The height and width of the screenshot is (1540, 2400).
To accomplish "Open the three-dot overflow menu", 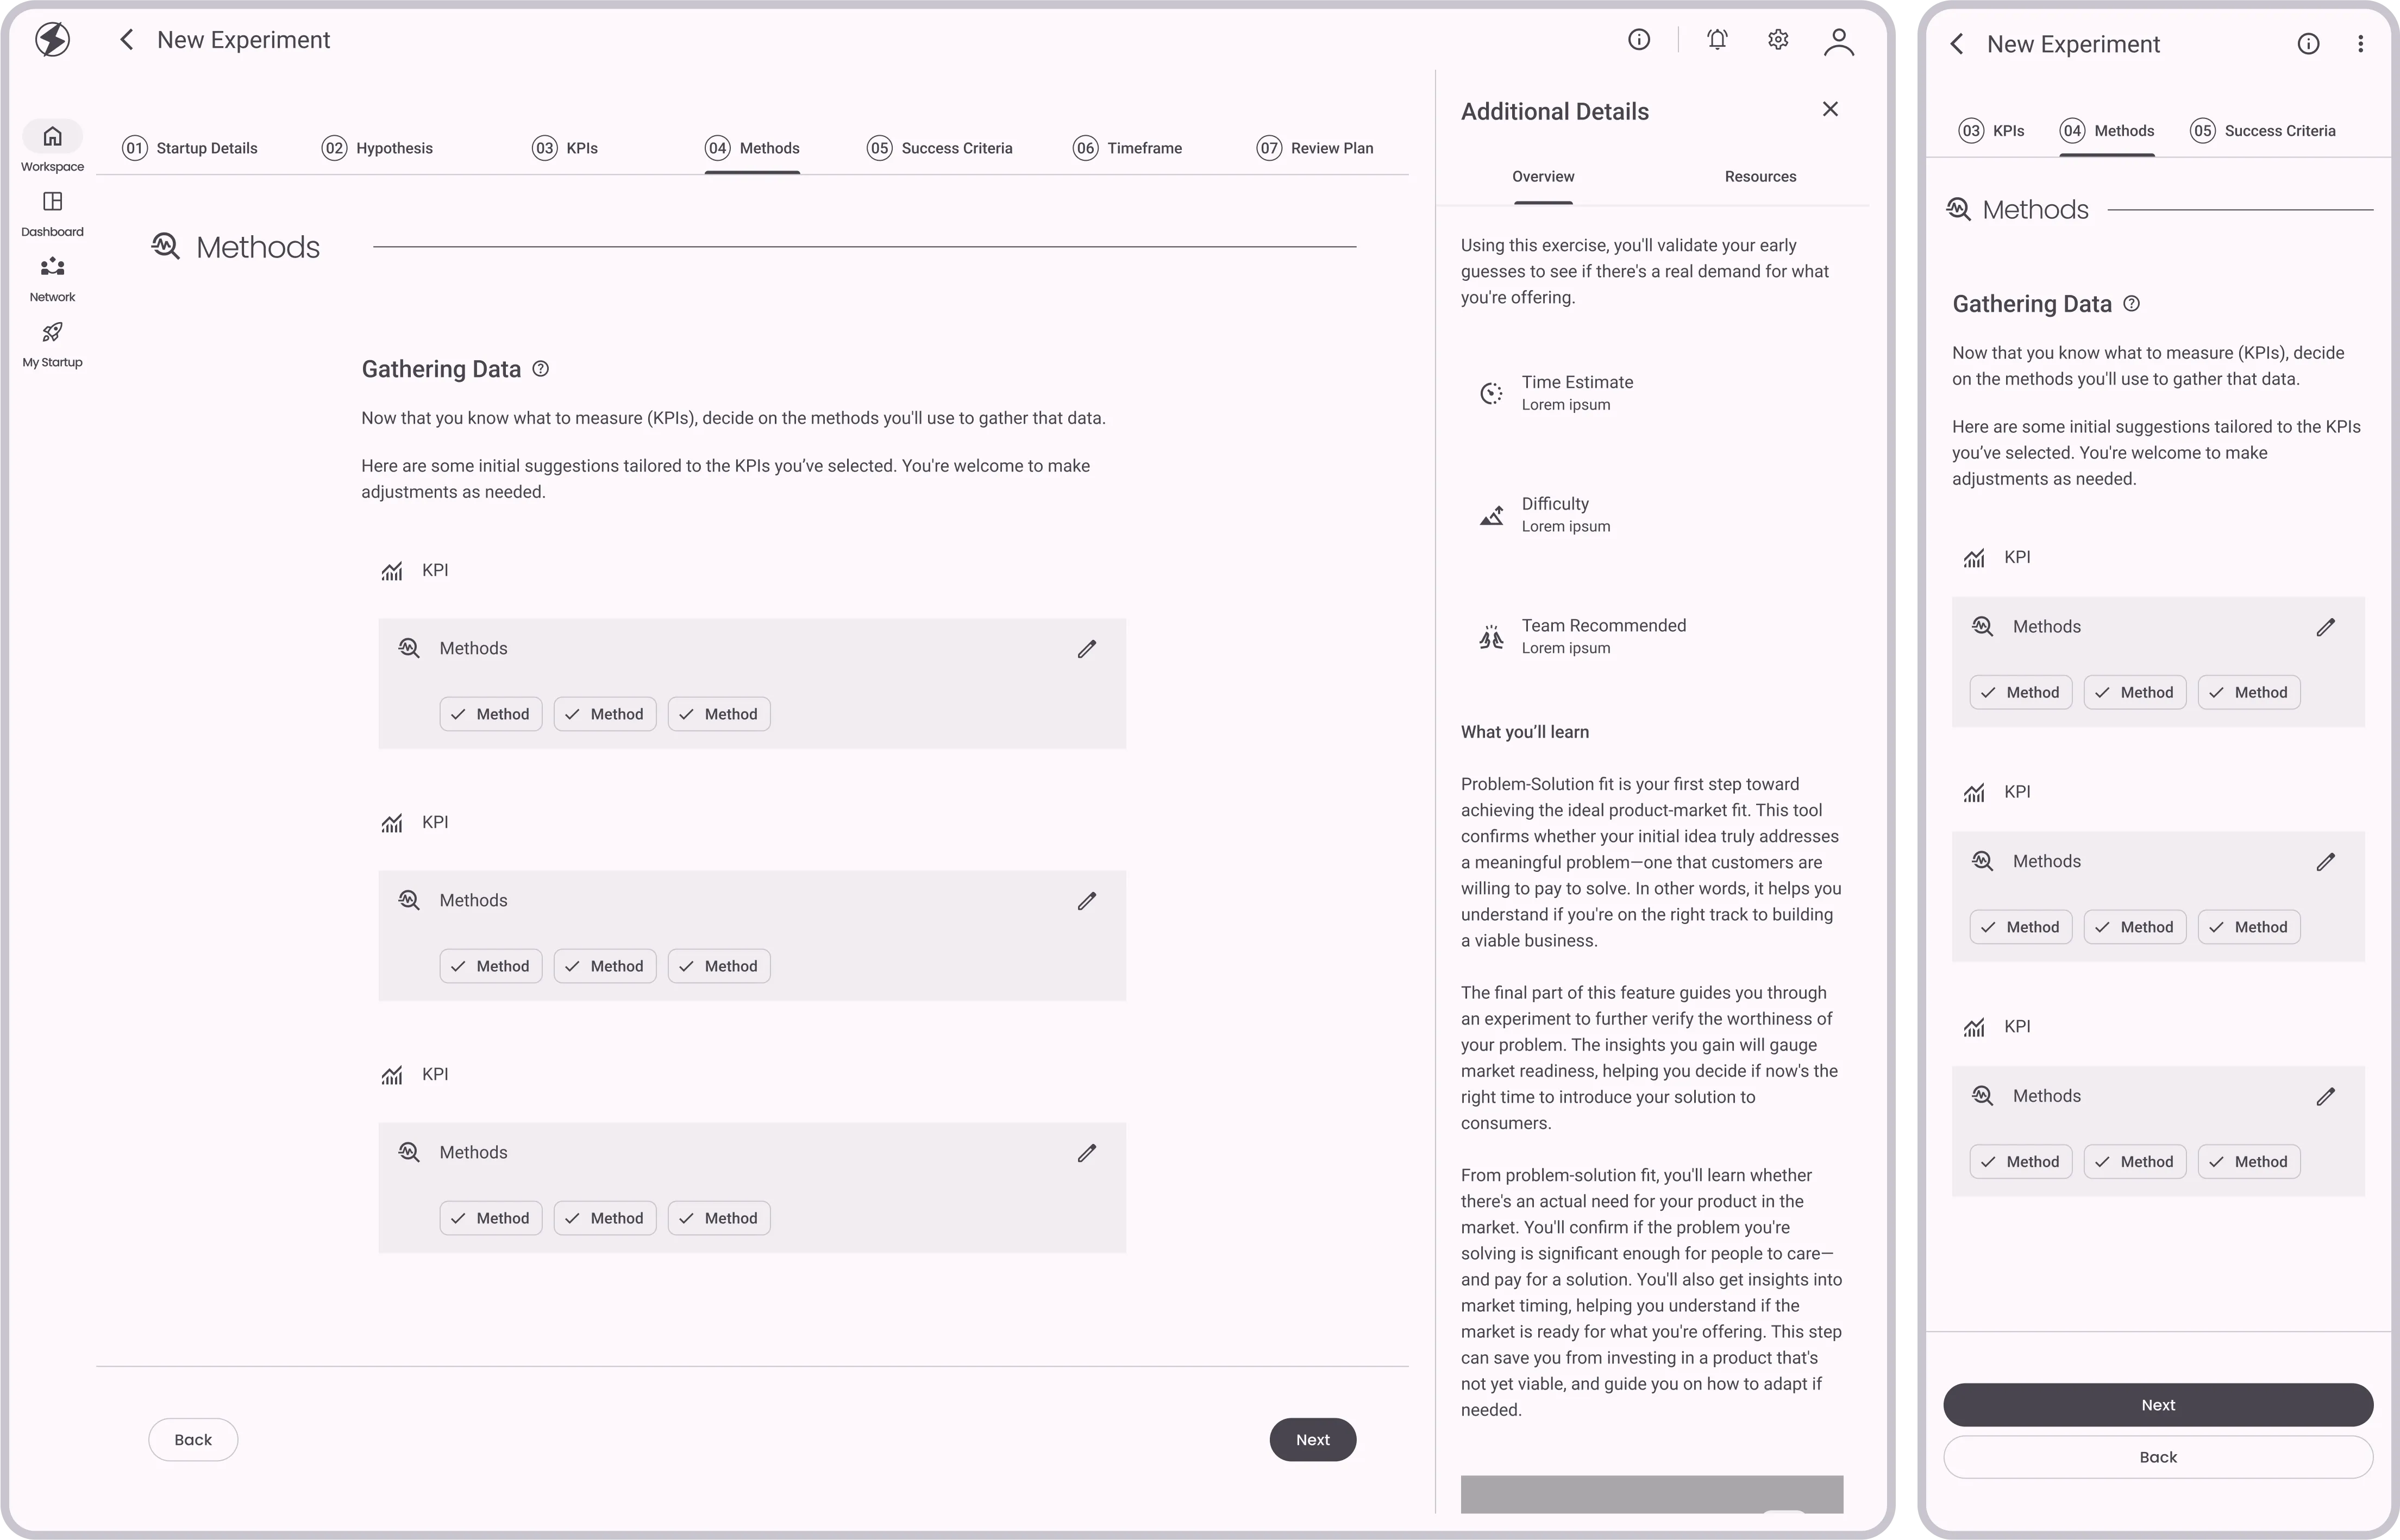I will coord(2360,43).
